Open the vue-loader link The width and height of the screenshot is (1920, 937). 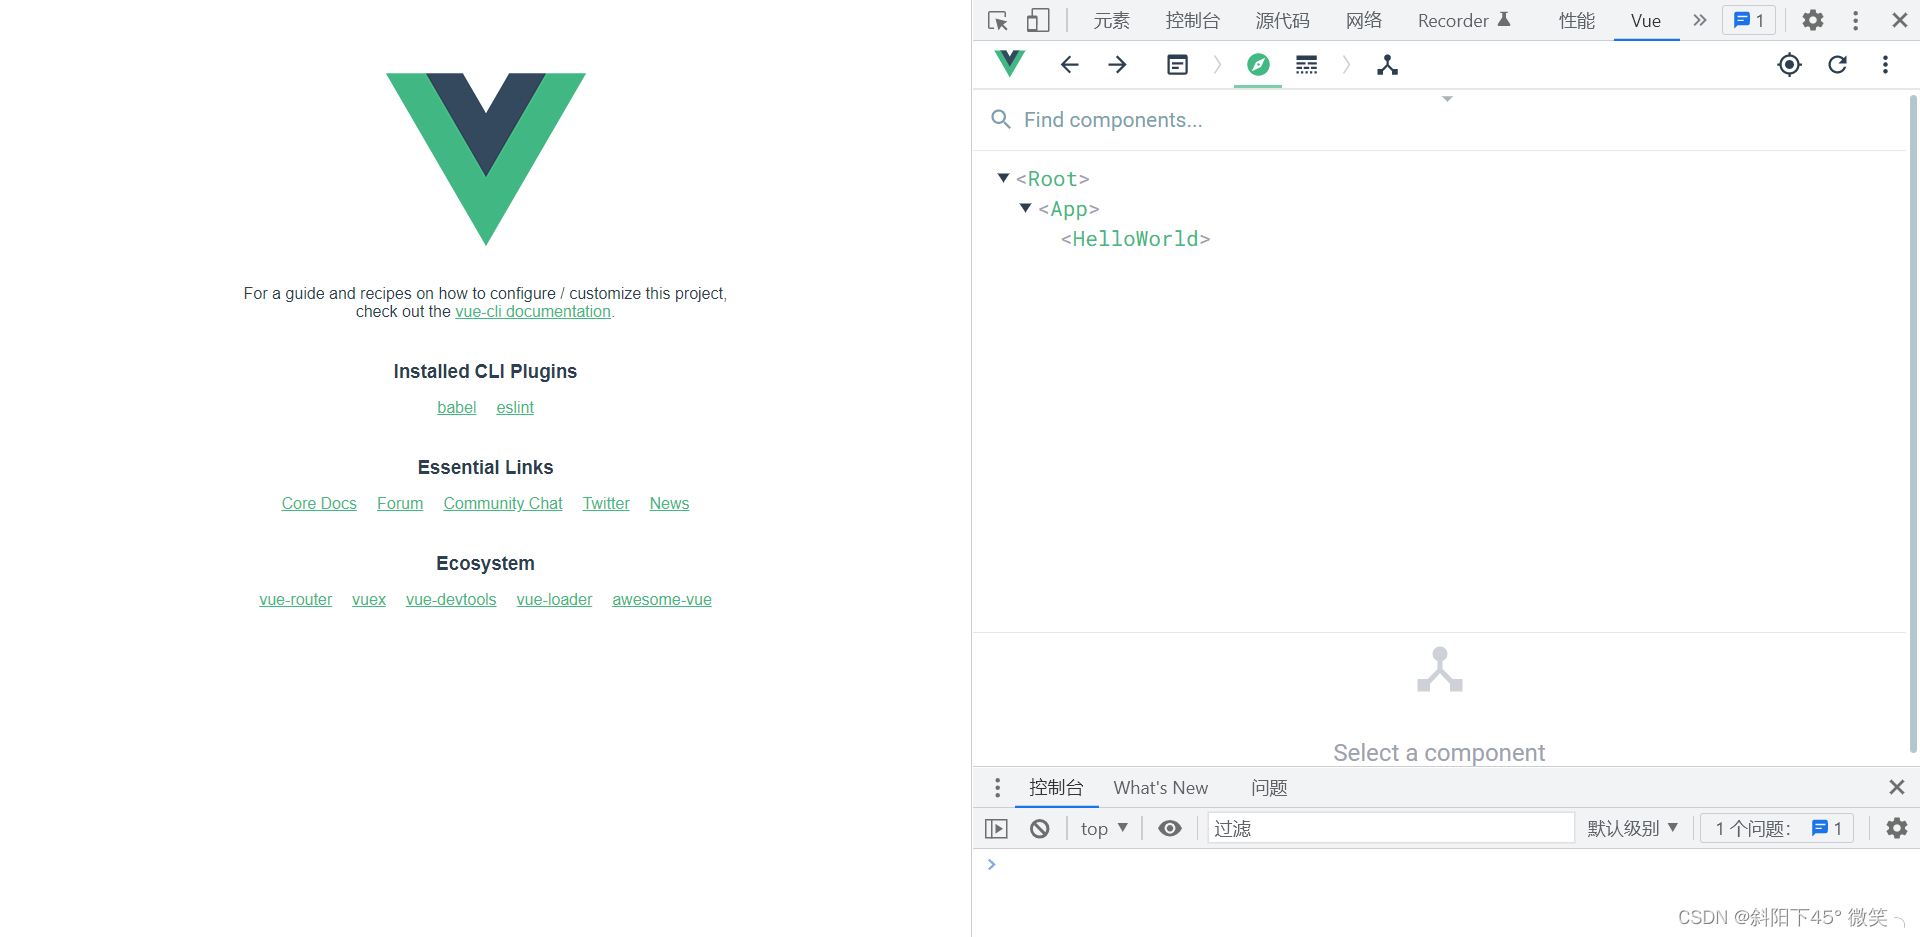[x=554, y=600]
